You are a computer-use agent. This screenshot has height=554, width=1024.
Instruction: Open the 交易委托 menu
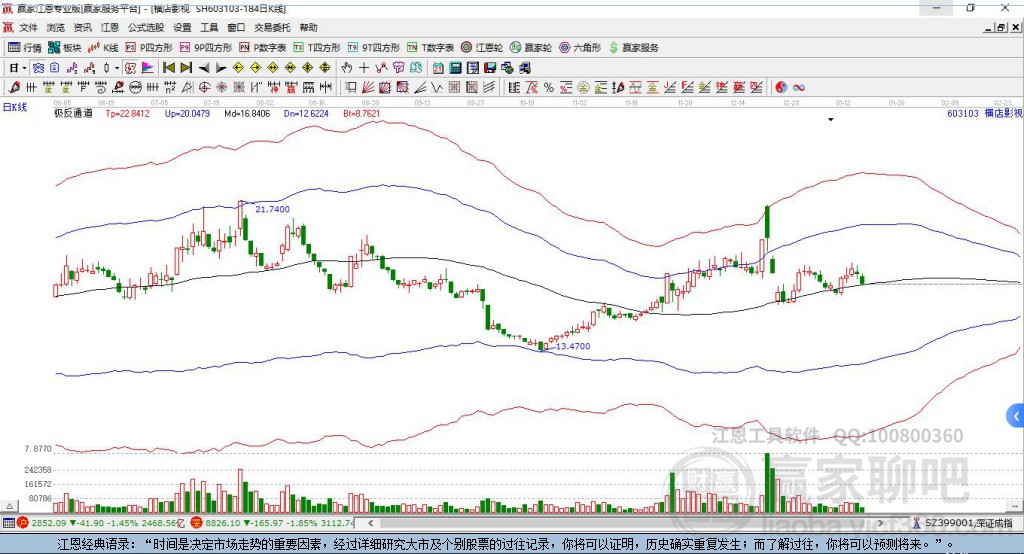pyautogui.click(x=272, y=27)
